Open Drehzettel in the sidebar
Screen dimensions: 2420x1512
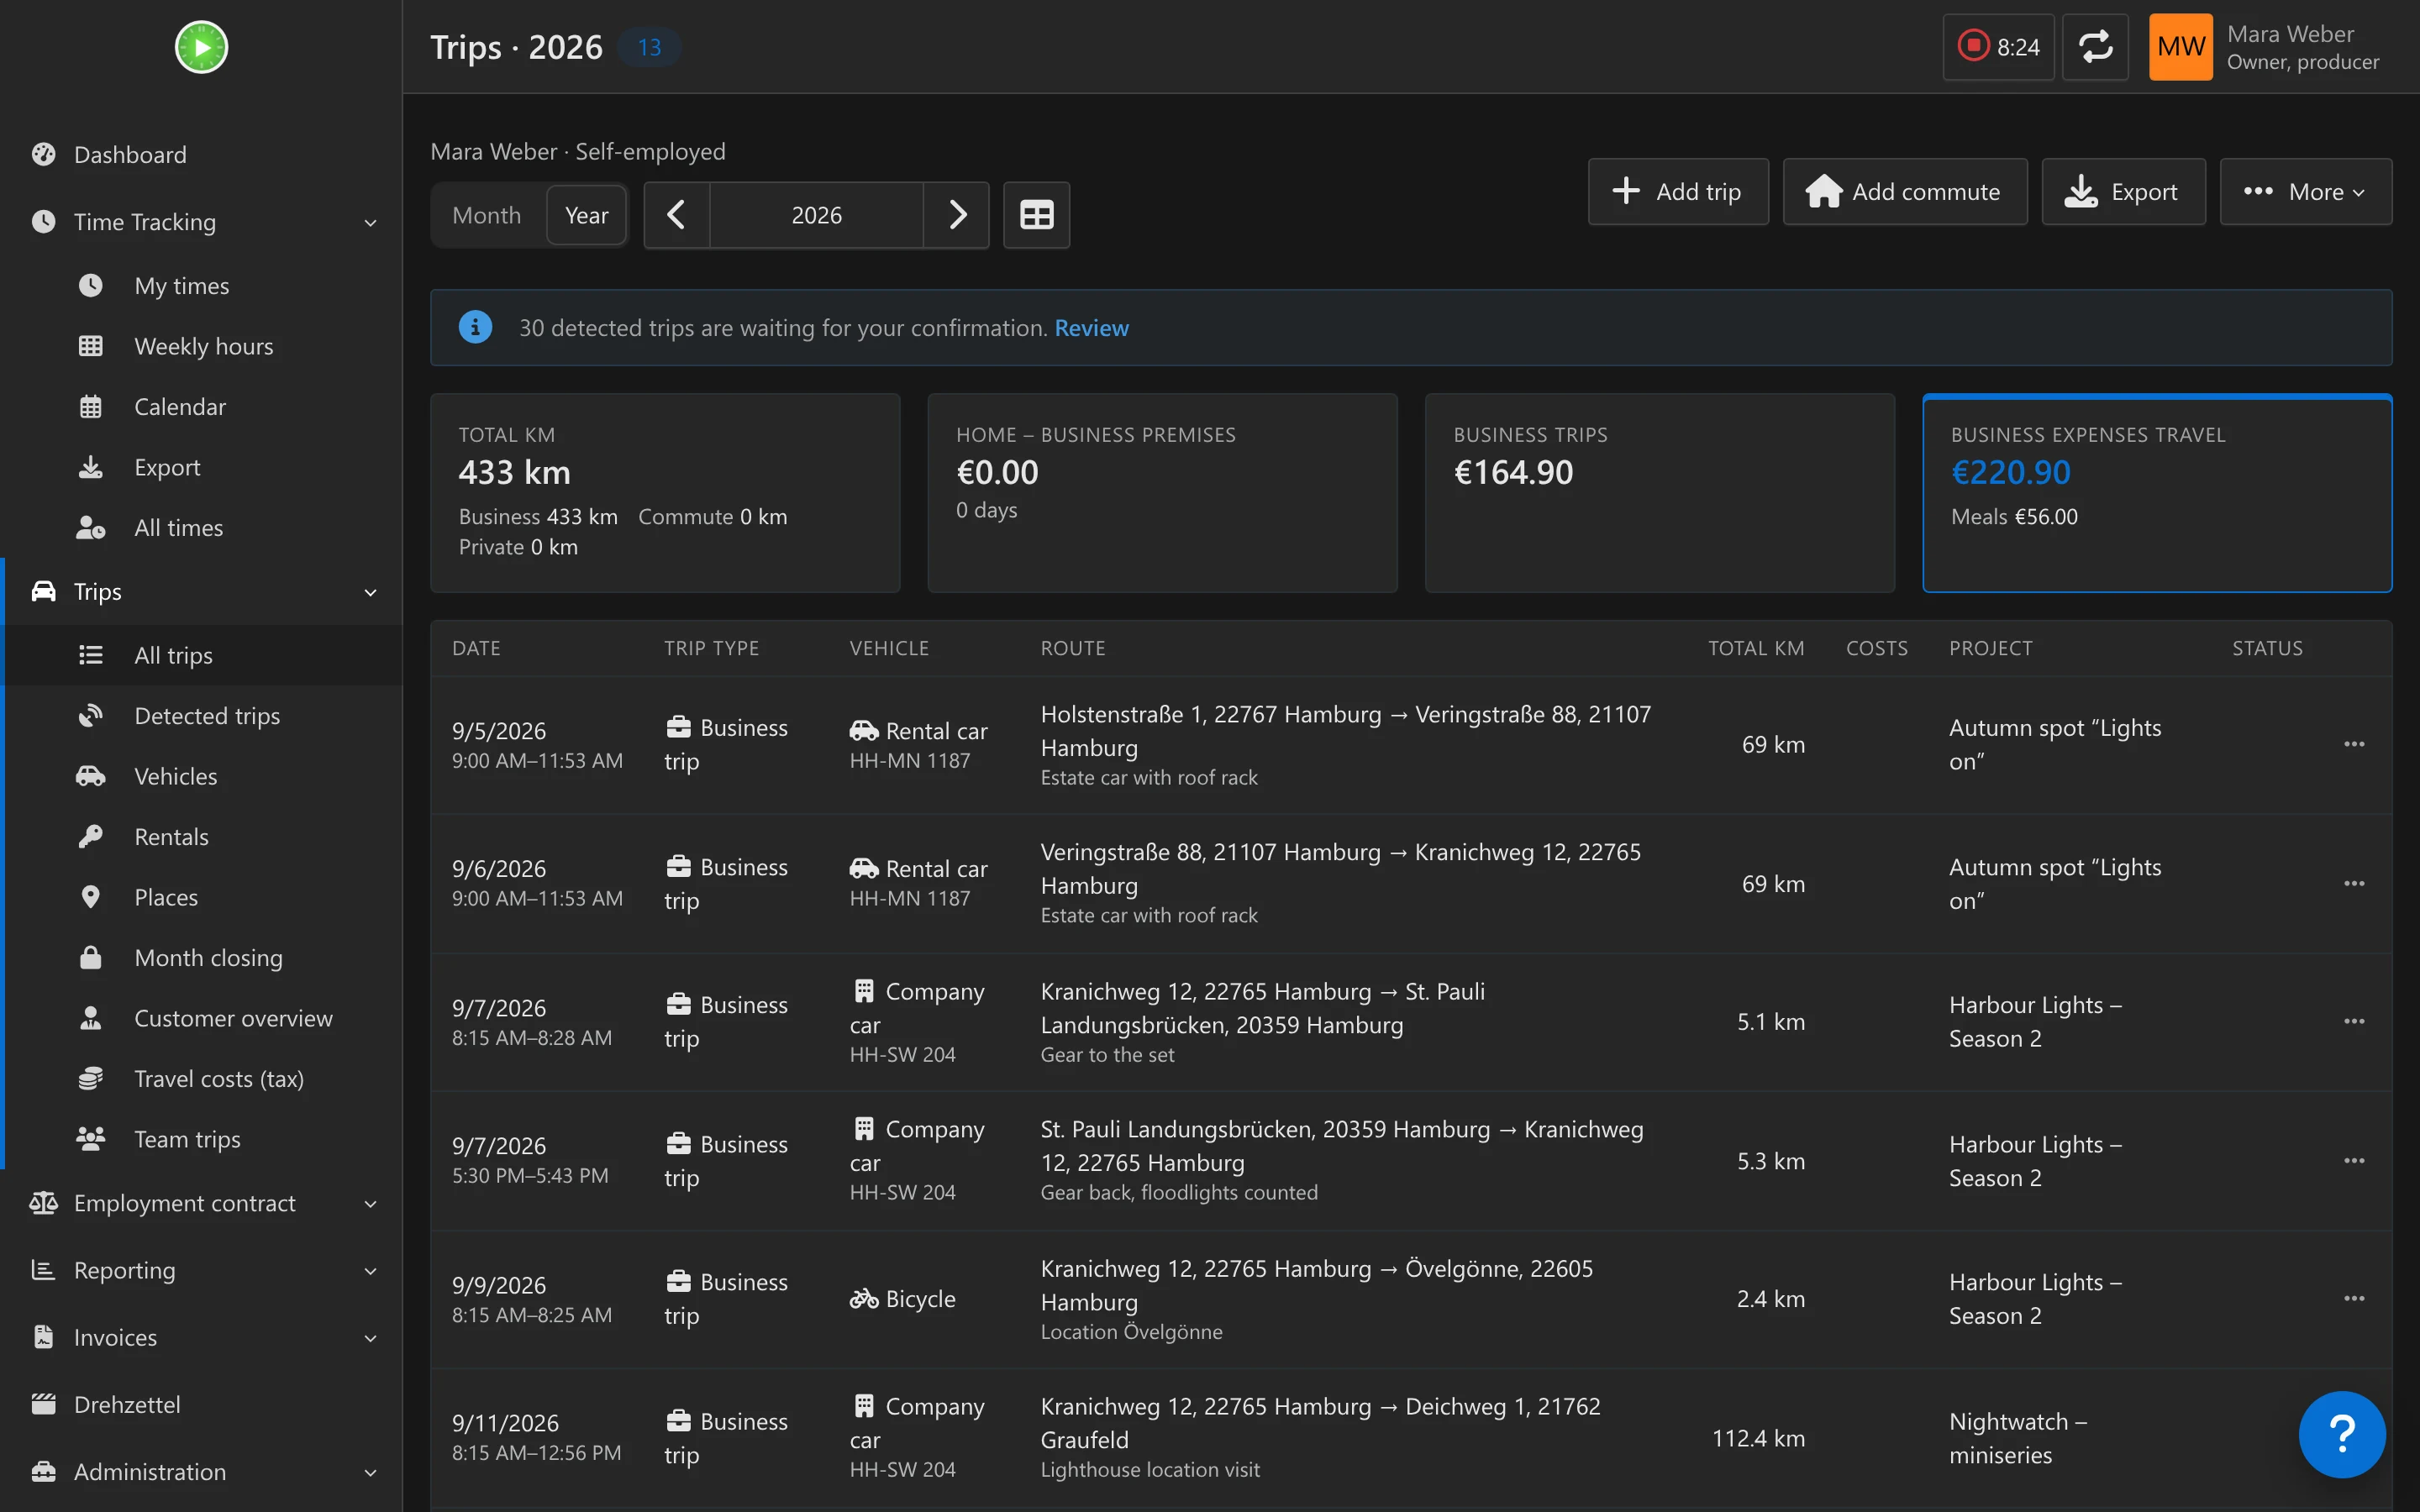(201, 1405)
